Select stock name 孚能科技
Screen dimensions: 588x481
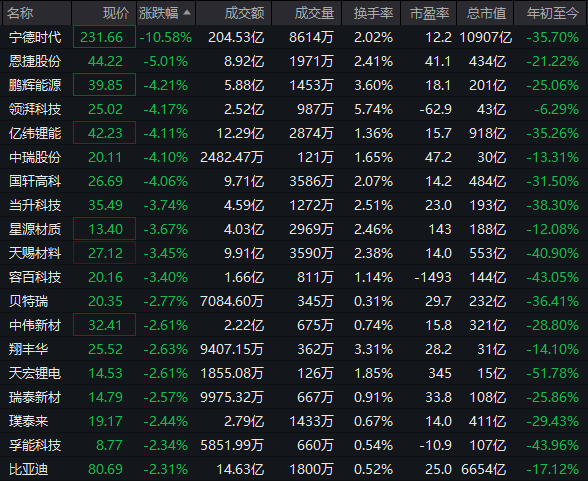pos(35,445)
